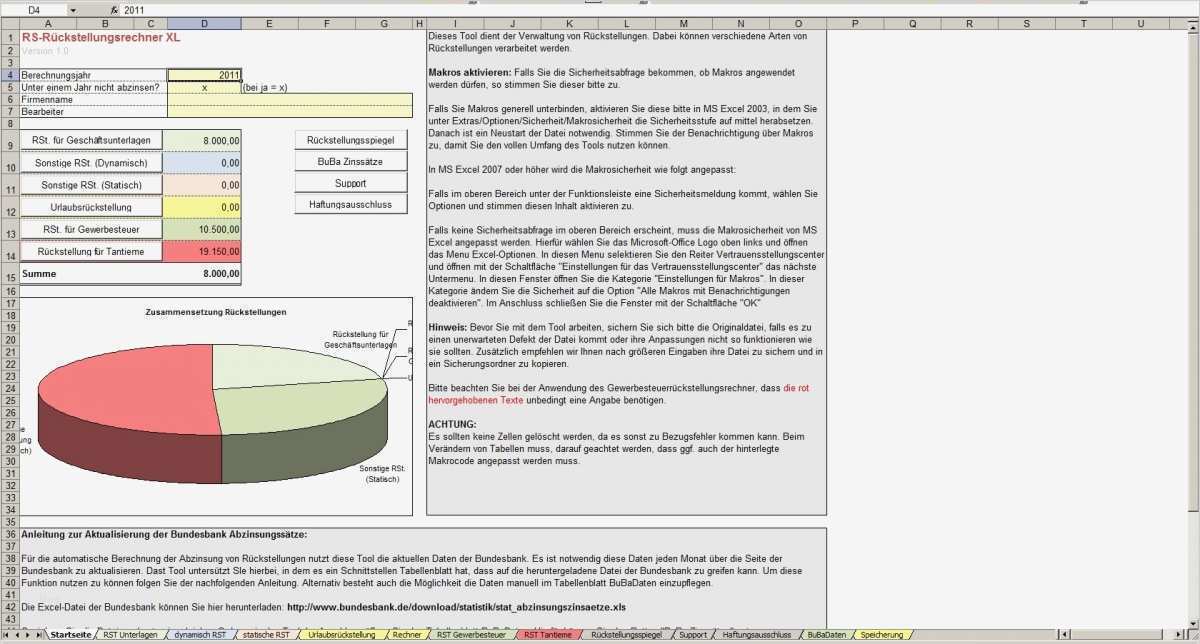Click the select-all corner of the grid
The width and height of the screenshot is (1200, 644).
pos(9,23)
